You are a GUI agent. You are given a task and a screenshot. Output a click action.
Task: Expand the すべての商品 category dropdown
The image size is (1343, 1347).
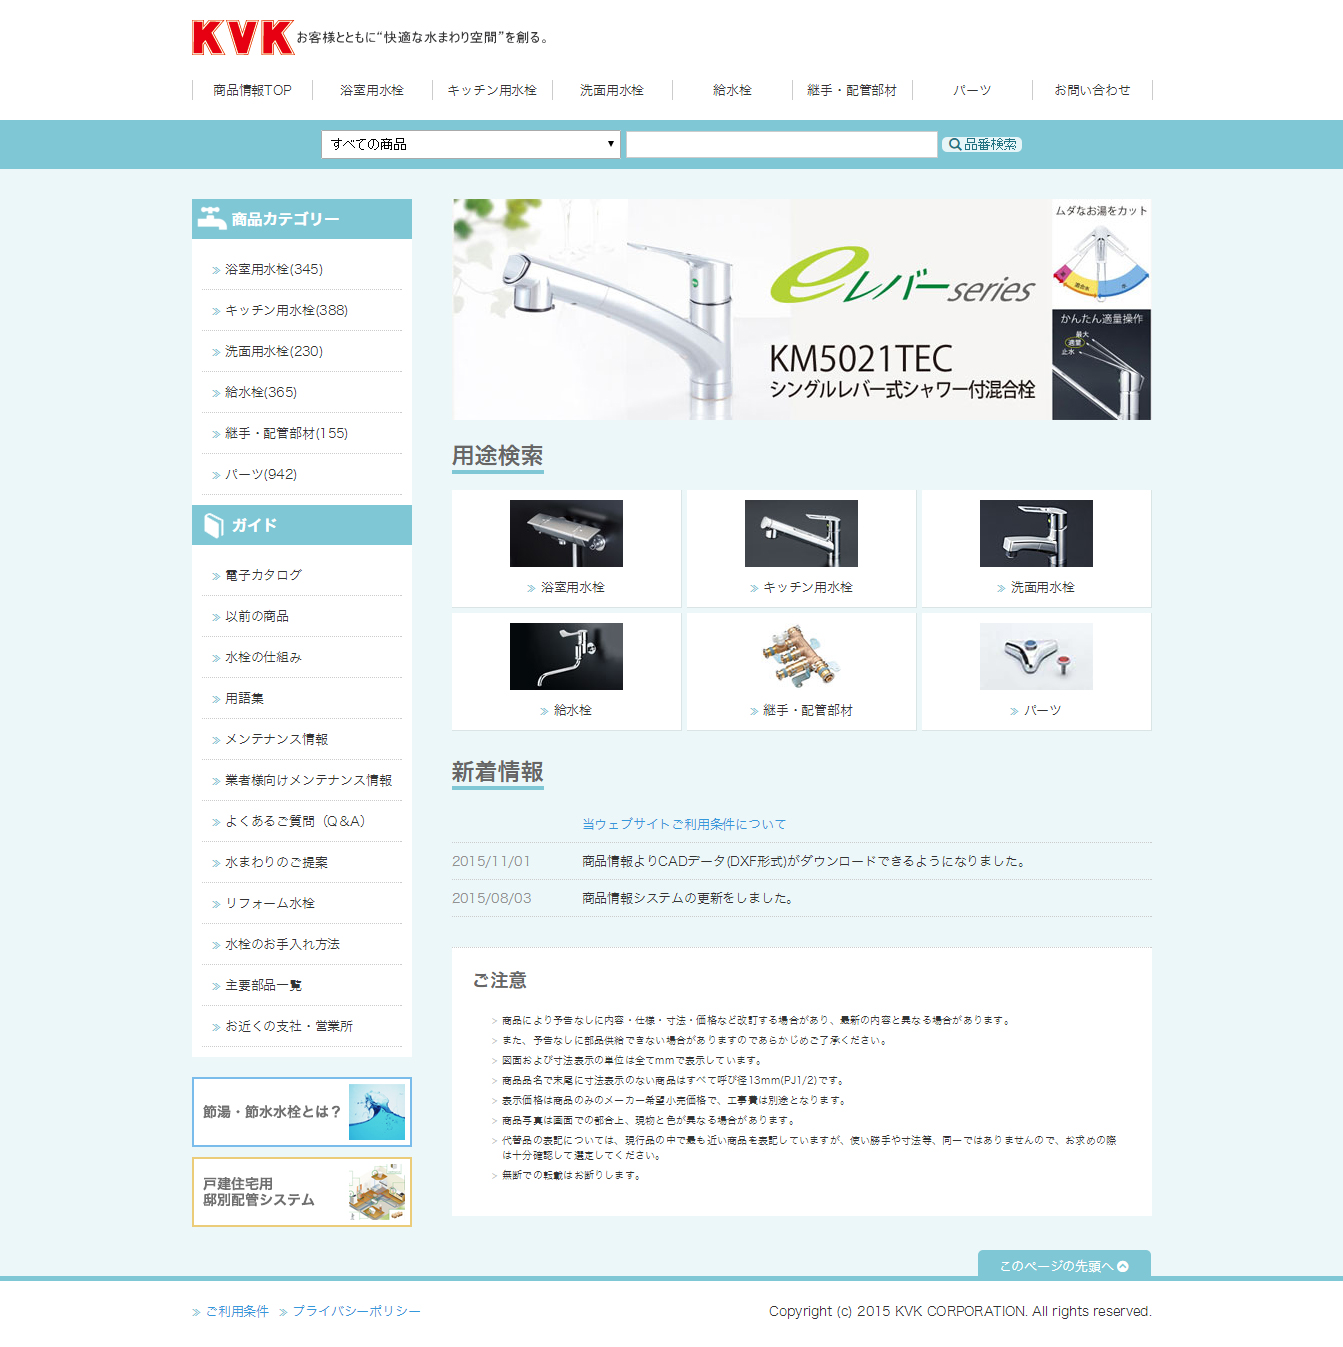click(x=471, y=144)
